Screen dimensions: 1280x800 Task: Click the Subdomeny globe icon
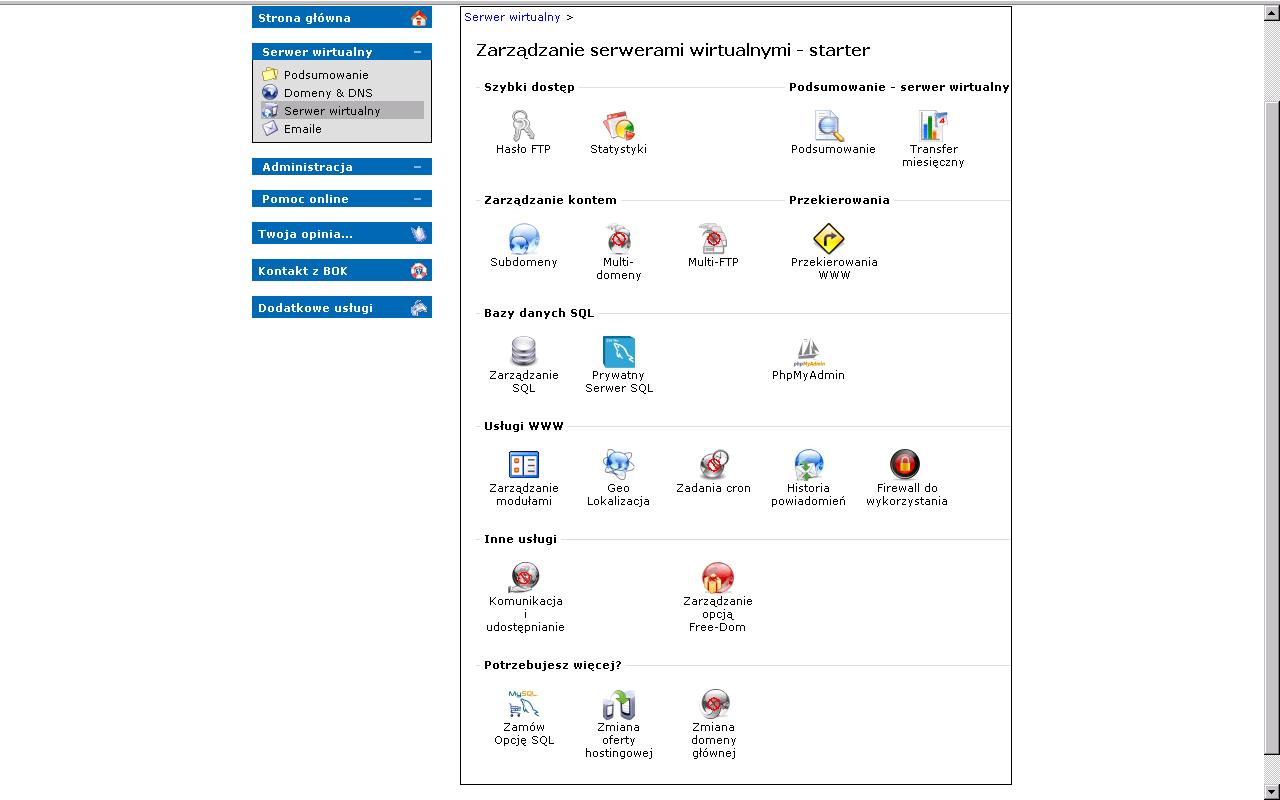pos(523,239)
